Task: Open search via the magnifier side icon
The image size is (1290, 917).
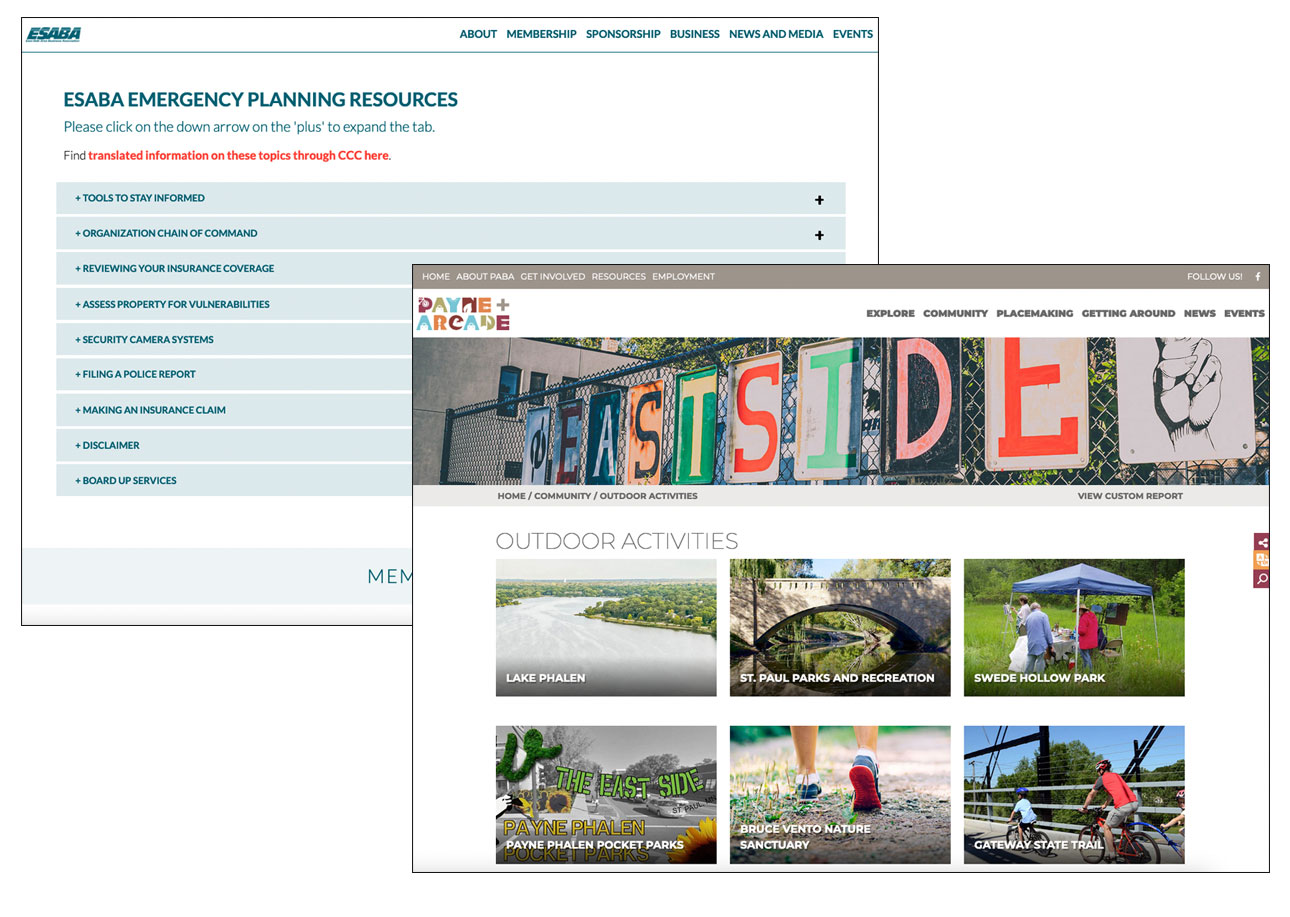Action: tap(1262, 579)
